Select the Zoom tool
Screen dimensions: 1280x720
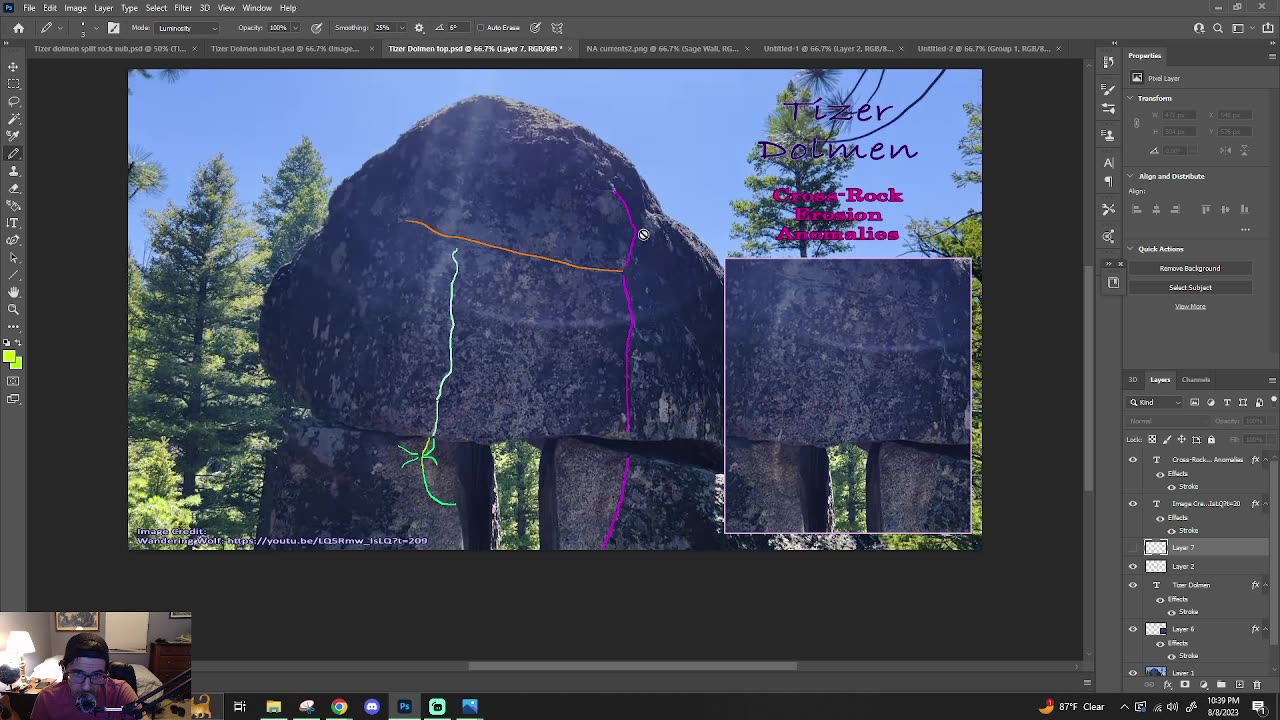click(14, 309)
